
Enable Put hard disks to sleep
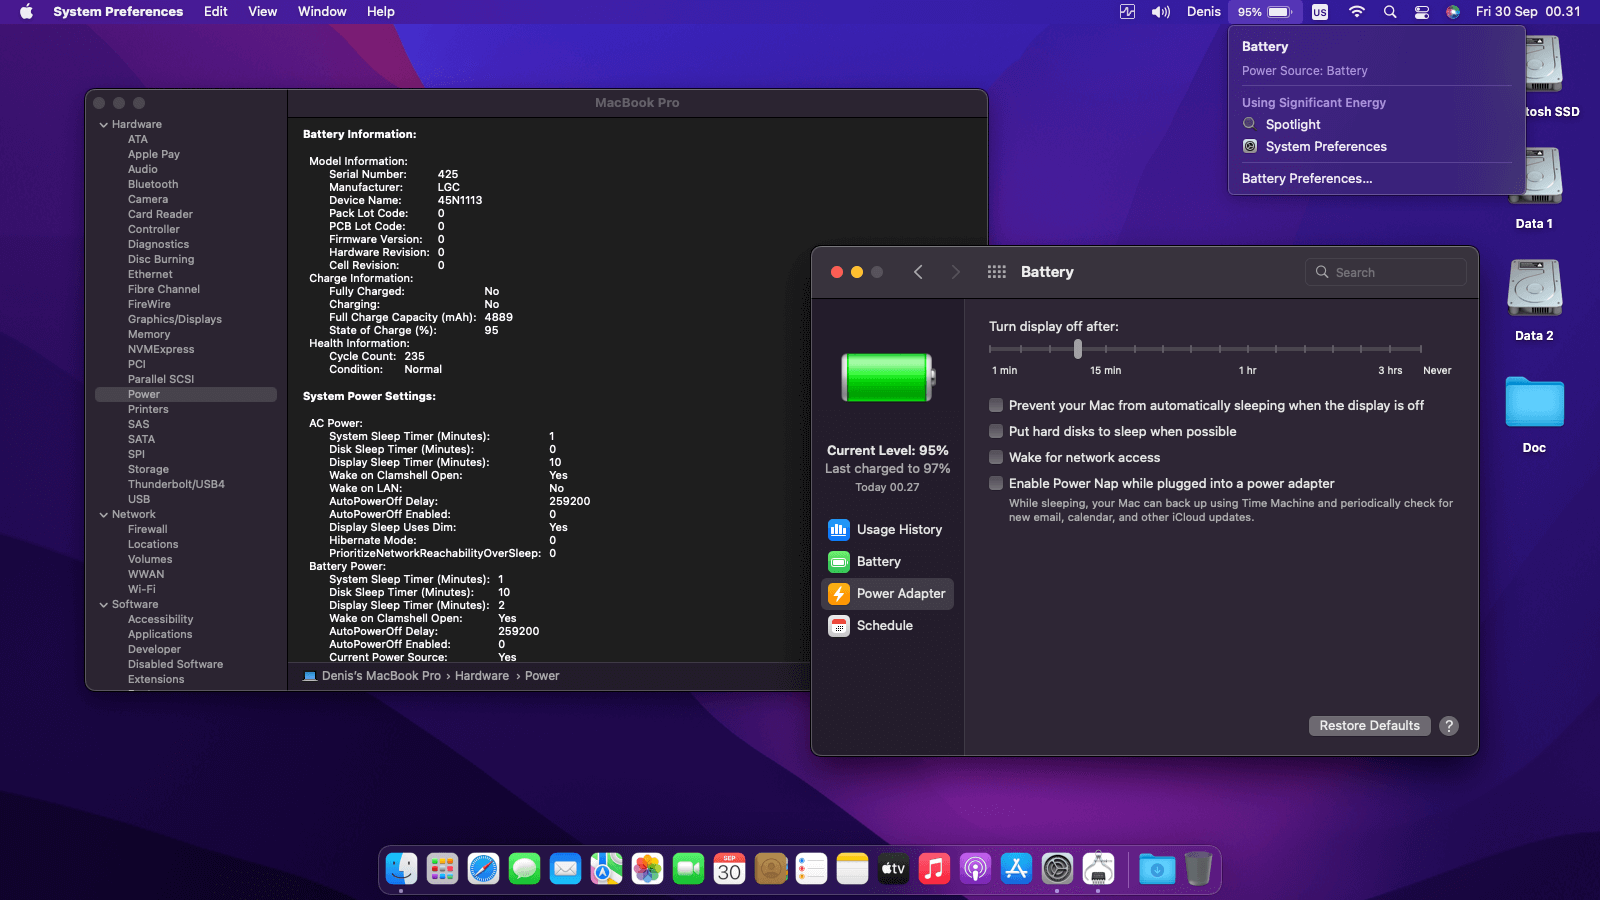click(x=996, y=431)
